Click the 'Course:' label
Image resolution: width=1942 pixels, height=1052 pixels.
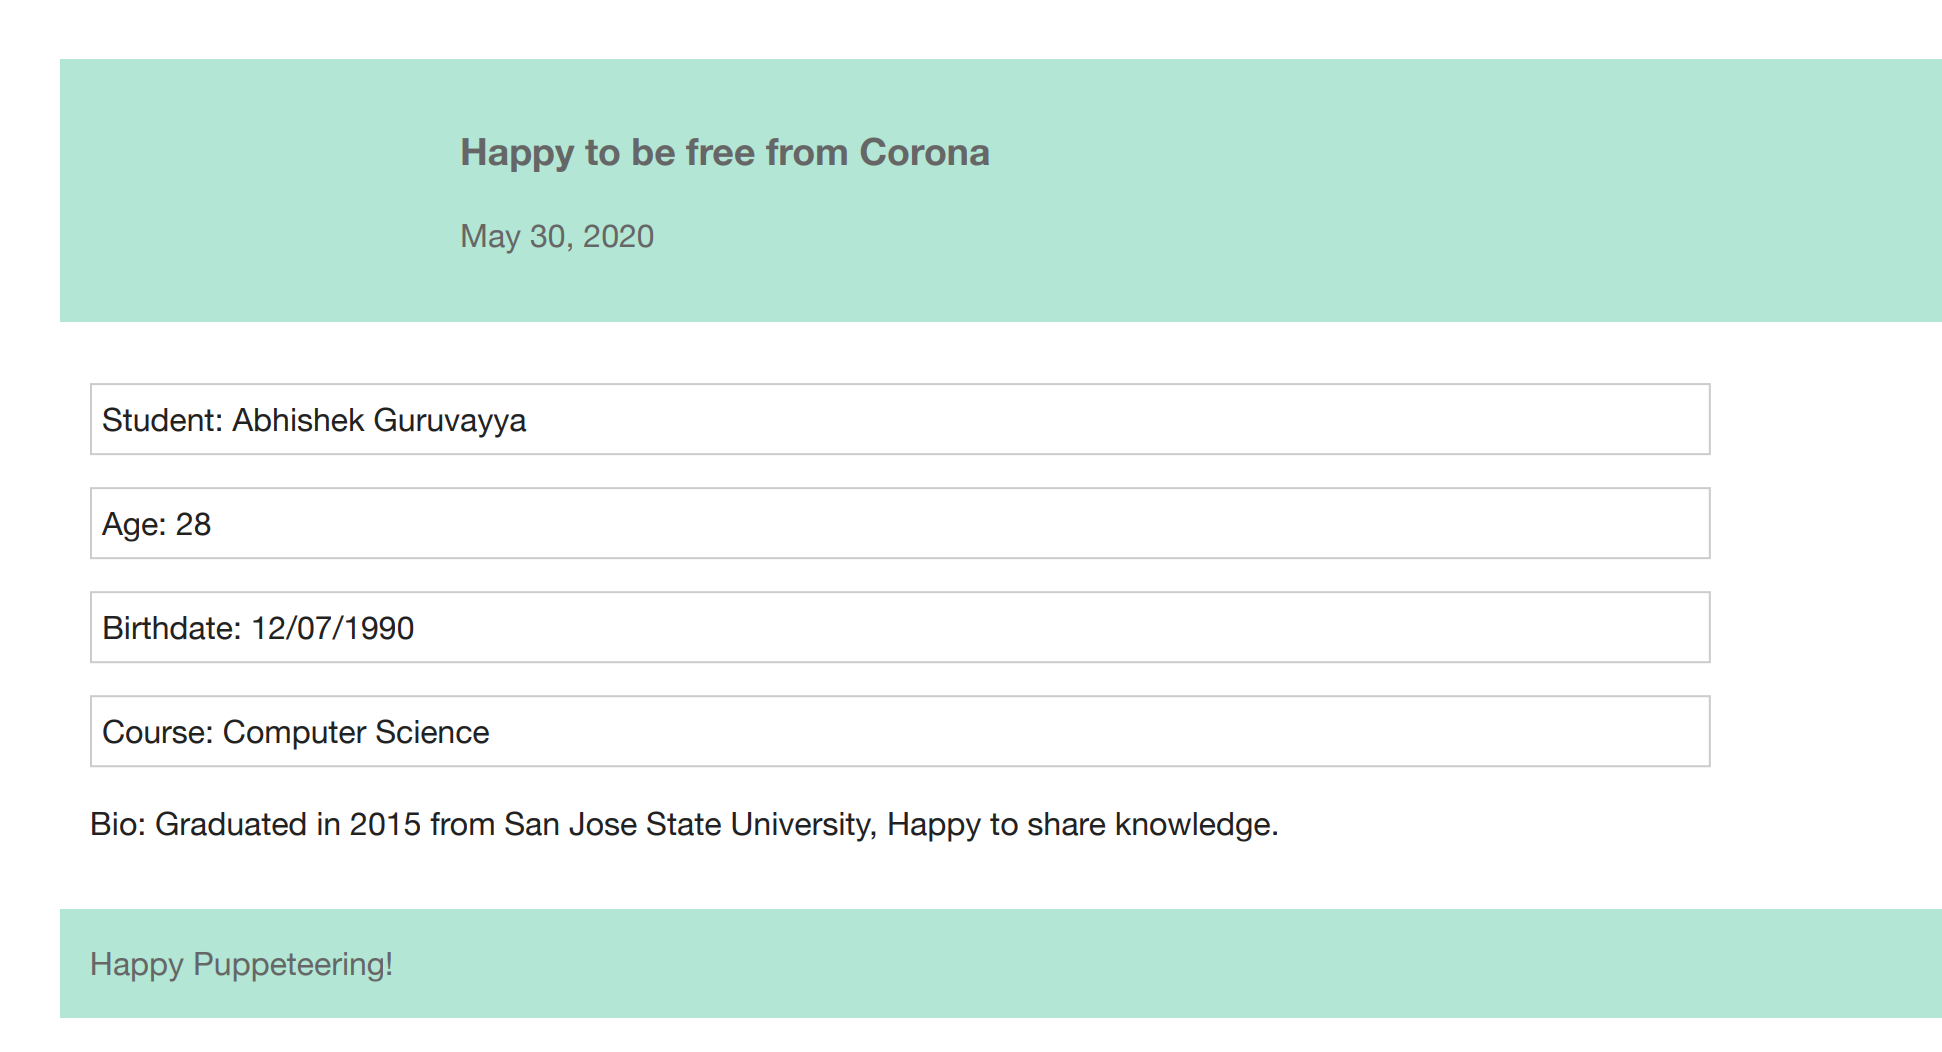(x=157, y=733)
